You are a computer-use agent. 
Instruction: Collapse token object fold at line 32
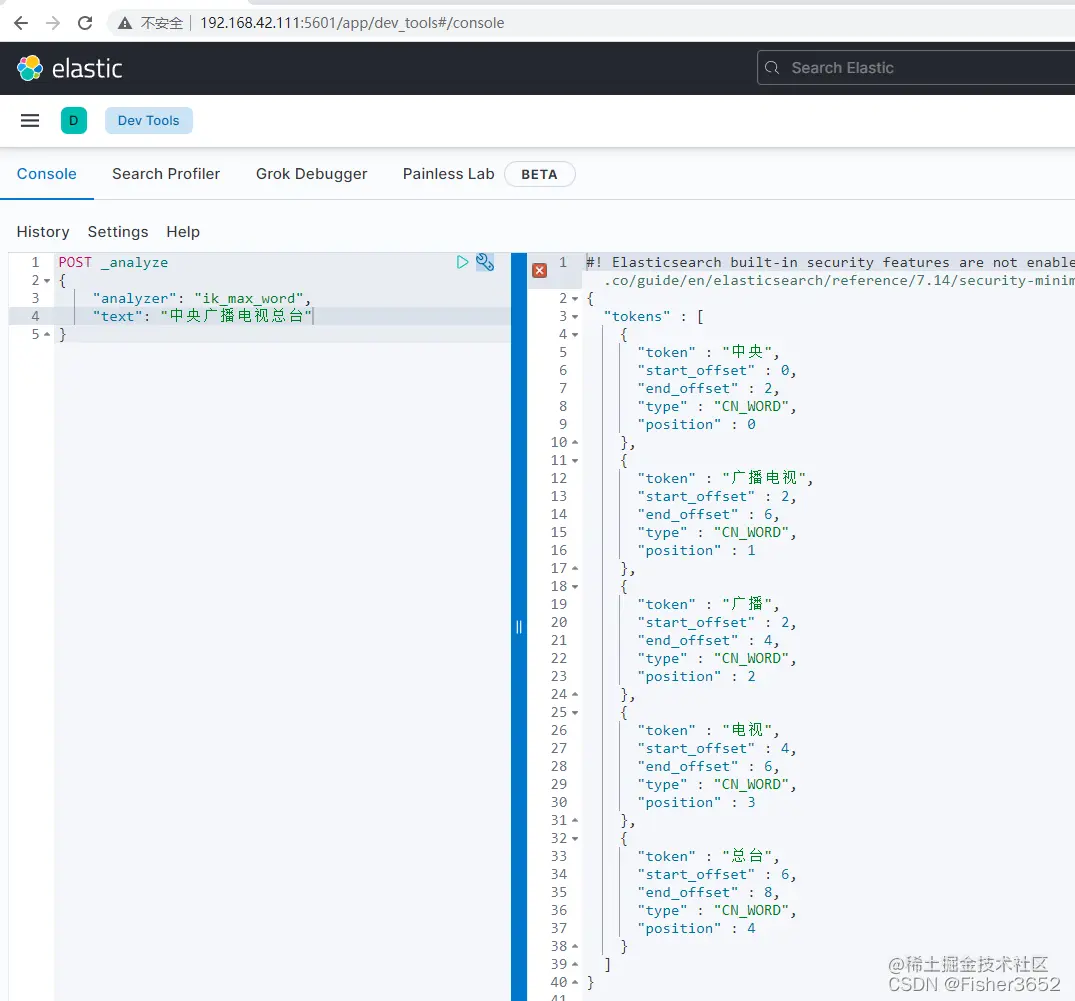point(575,839)
